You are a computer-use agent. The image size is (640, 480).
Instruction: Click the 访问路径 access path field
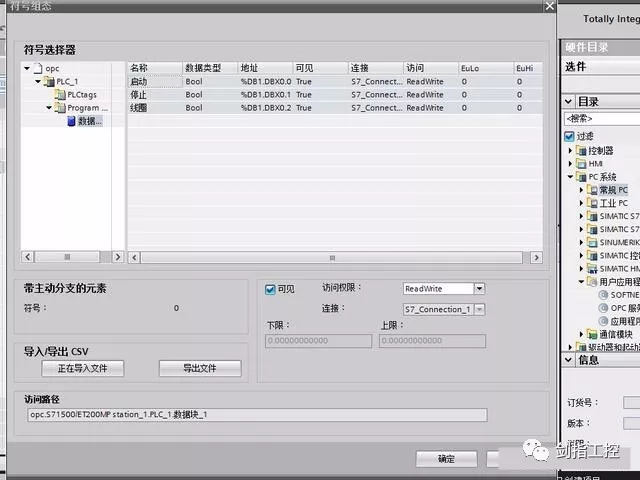pyautogui.click(x=256, y=414)
